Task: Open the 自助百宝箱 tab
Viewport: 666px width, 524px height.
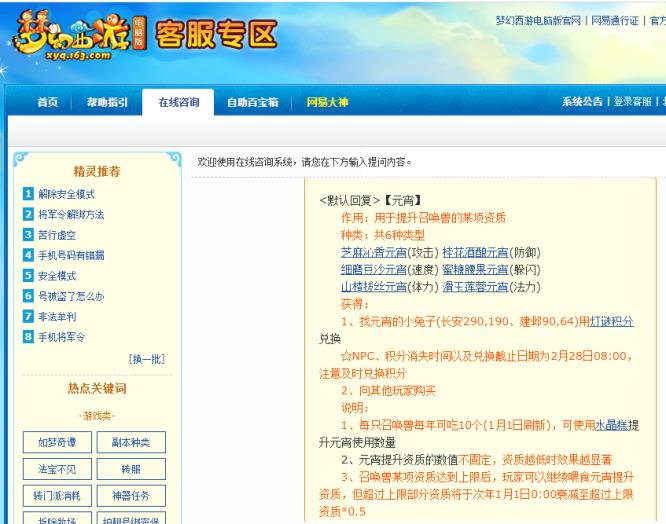Action: pos(253,102)
